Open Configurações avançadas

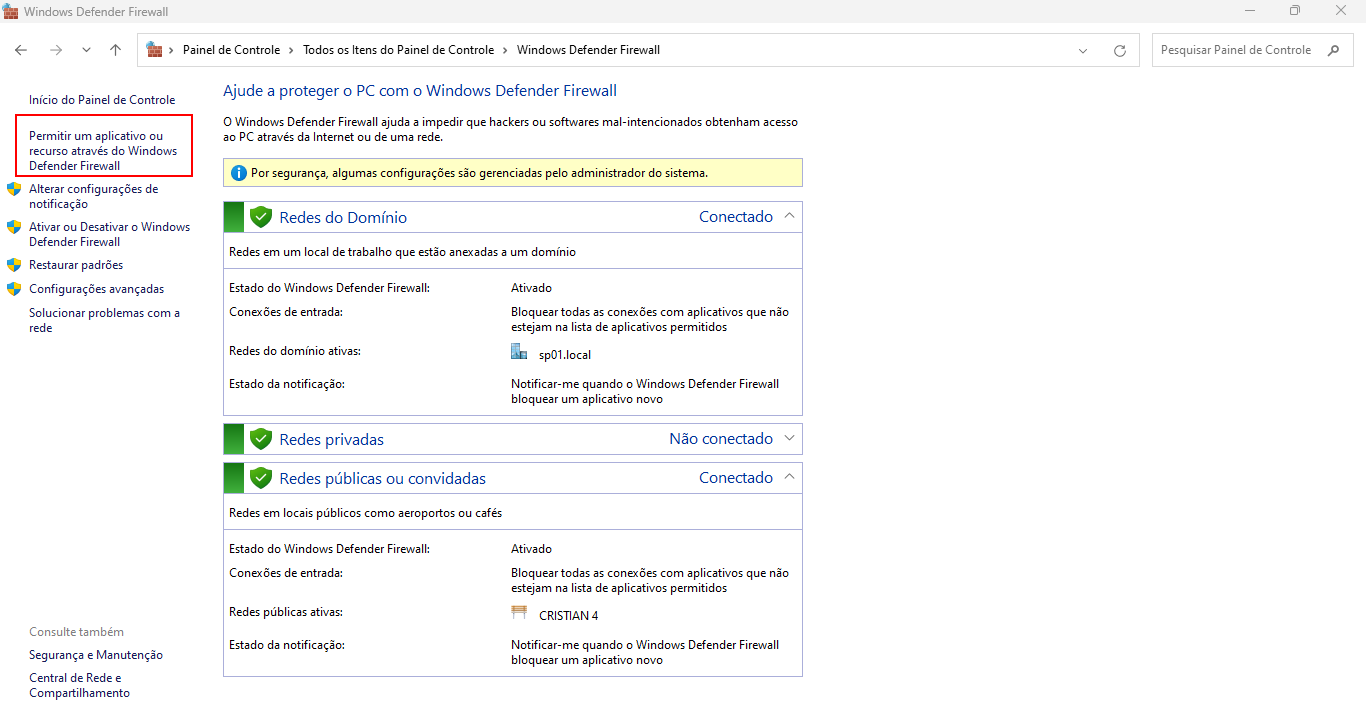click(96, 289)
